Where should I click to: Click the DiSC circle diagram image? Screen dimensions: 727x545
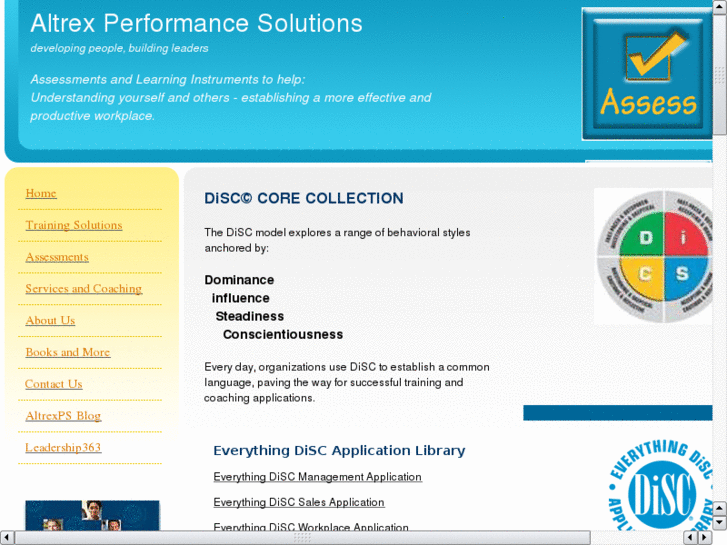pyautogui.click(x=653, y=256)
